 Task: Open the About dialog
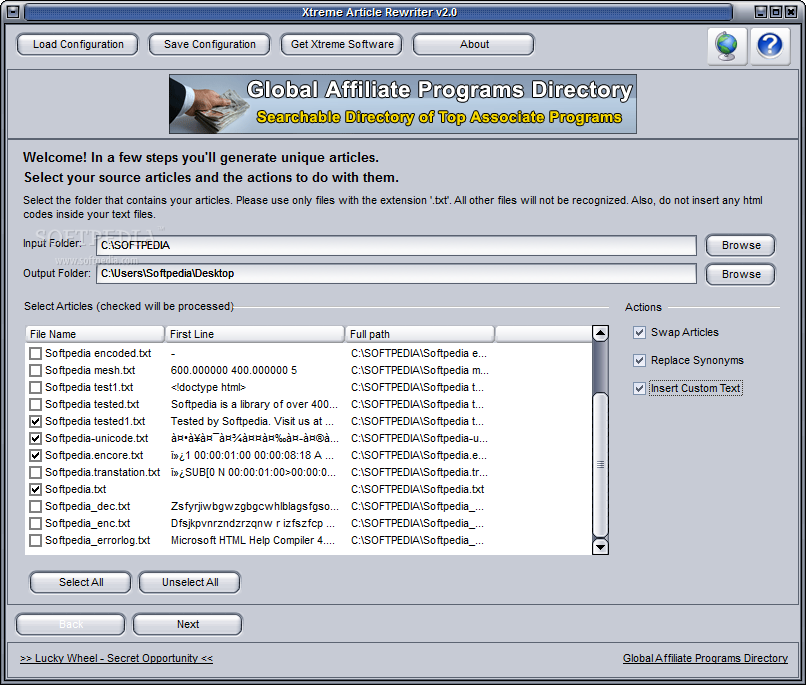[474, 44]
